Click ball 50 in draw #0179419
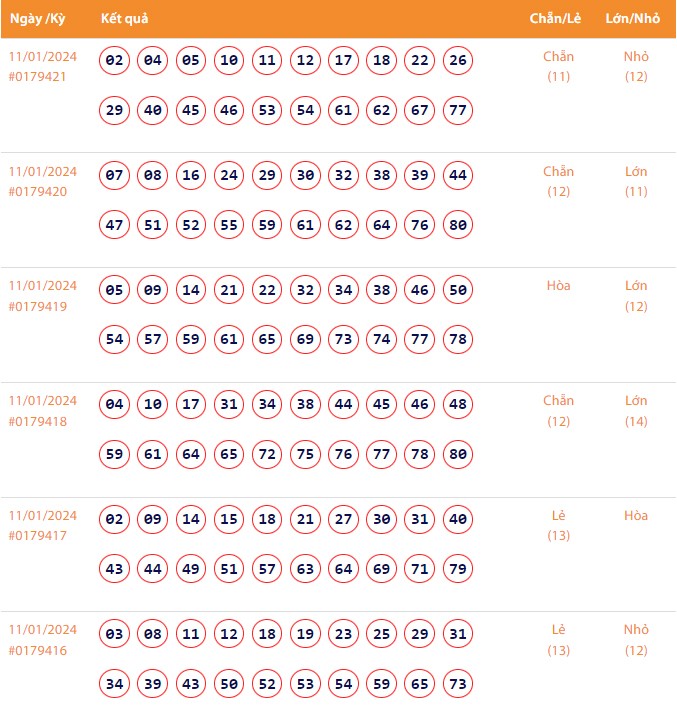This screenshot has height=724, width=677. point(458,291)
